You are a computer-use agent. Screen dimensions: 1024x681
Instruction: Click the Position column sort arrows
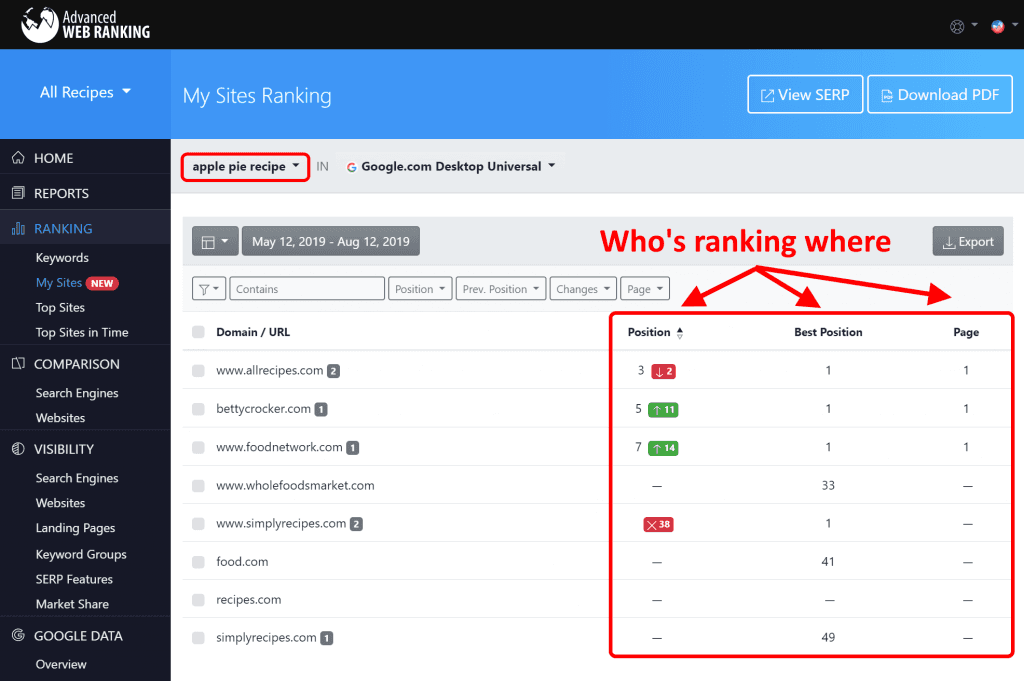click(680, 333)
